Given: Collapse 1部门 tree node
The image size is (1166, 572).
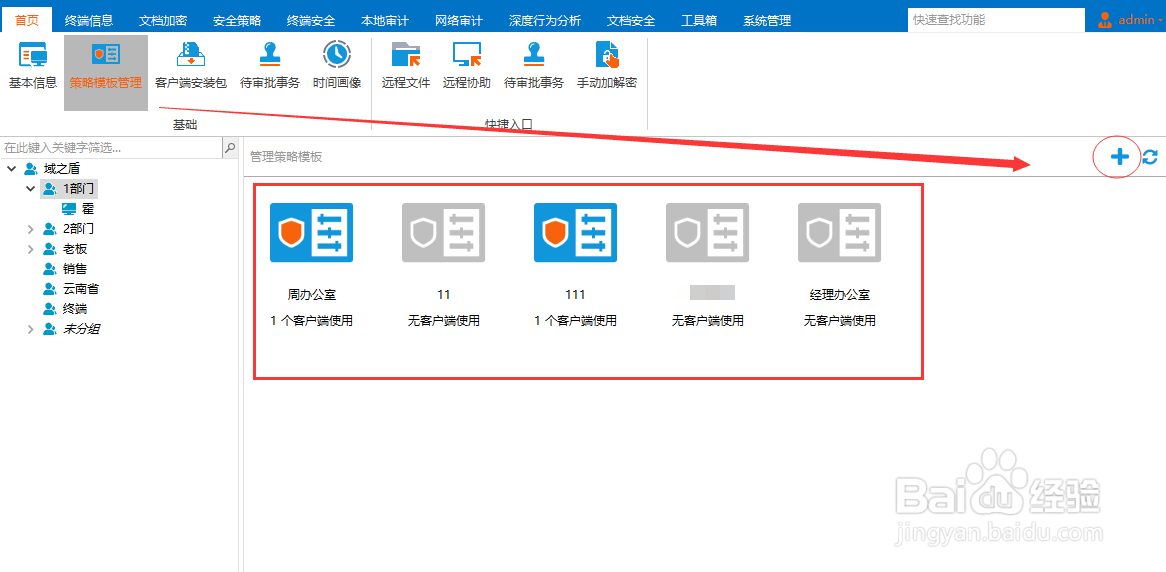Looking at the screenshot, I should click(30, 189).
